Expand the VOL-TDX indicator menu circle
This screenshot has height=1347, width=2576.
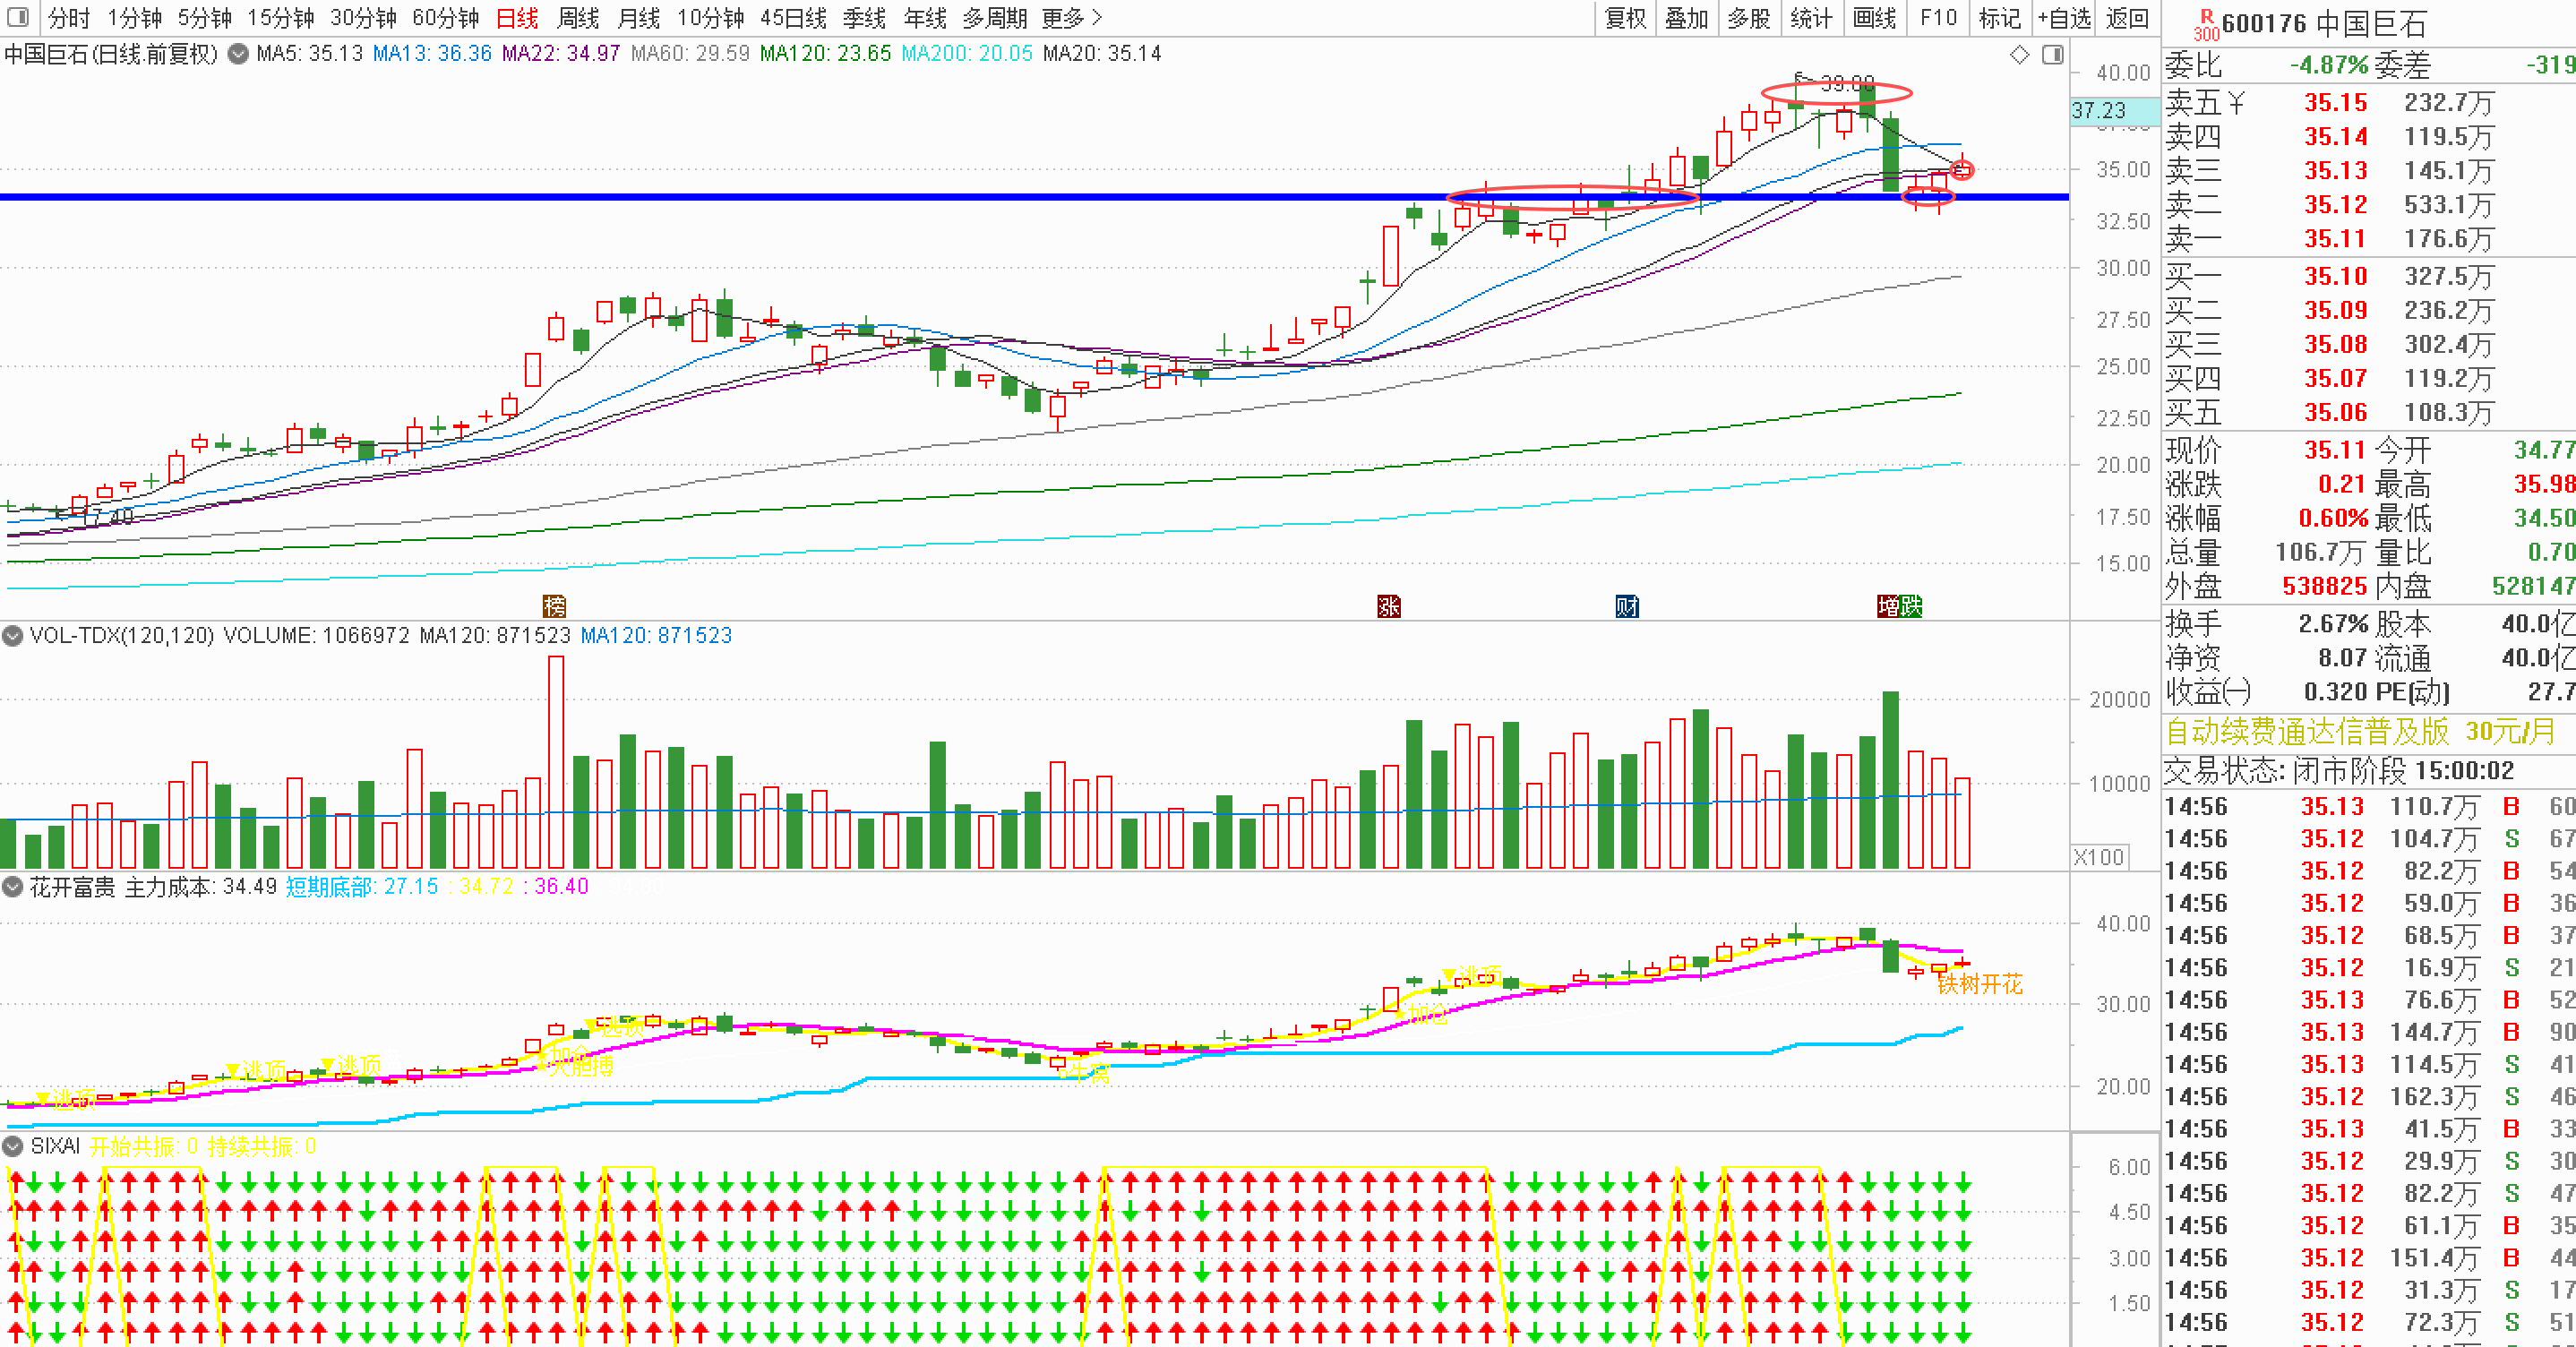13,635
